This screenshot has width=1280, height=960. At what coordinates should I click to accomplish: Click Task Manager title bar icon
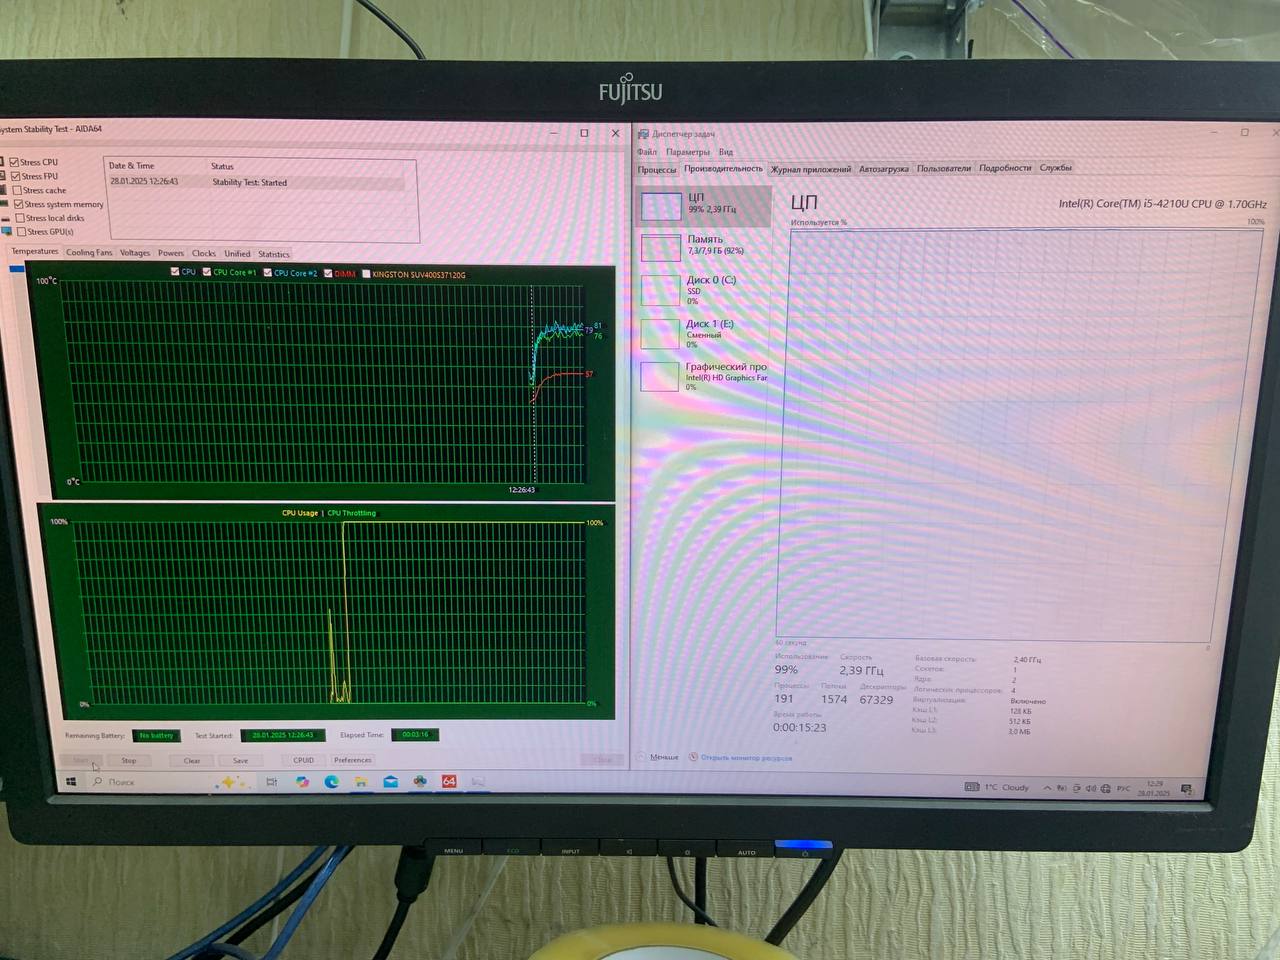[643, 134]
